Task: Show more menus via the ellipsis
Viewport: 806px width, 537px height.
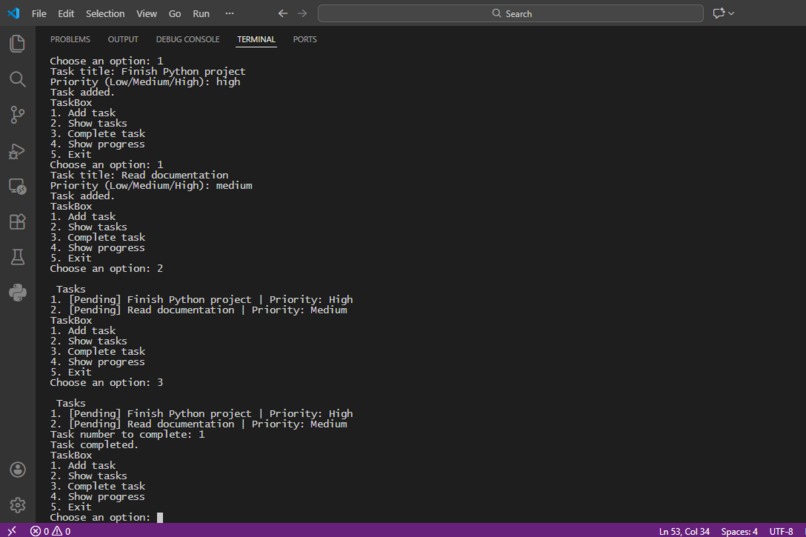Action: point(230,13)
